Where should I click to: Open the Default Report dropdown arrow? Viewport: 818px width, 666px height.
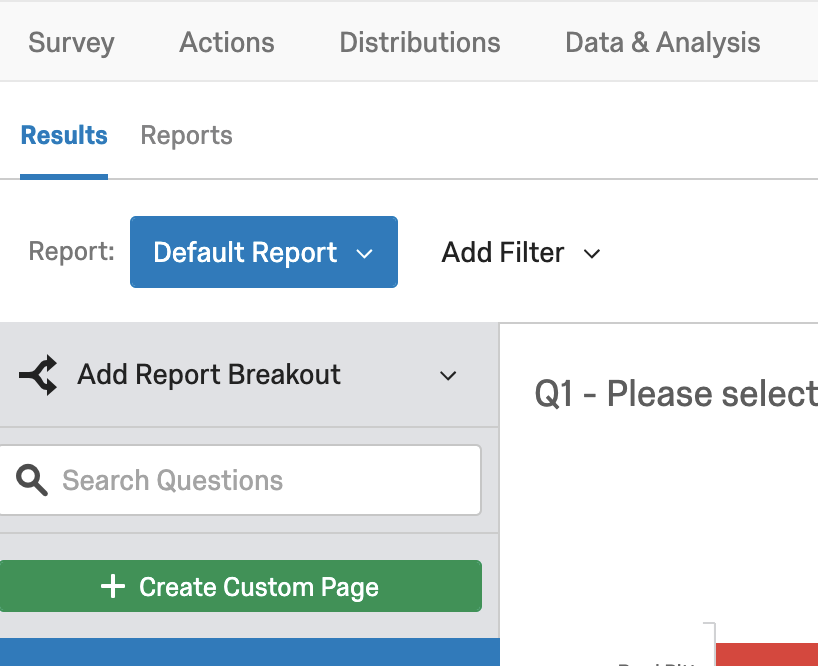coord(365,254)
